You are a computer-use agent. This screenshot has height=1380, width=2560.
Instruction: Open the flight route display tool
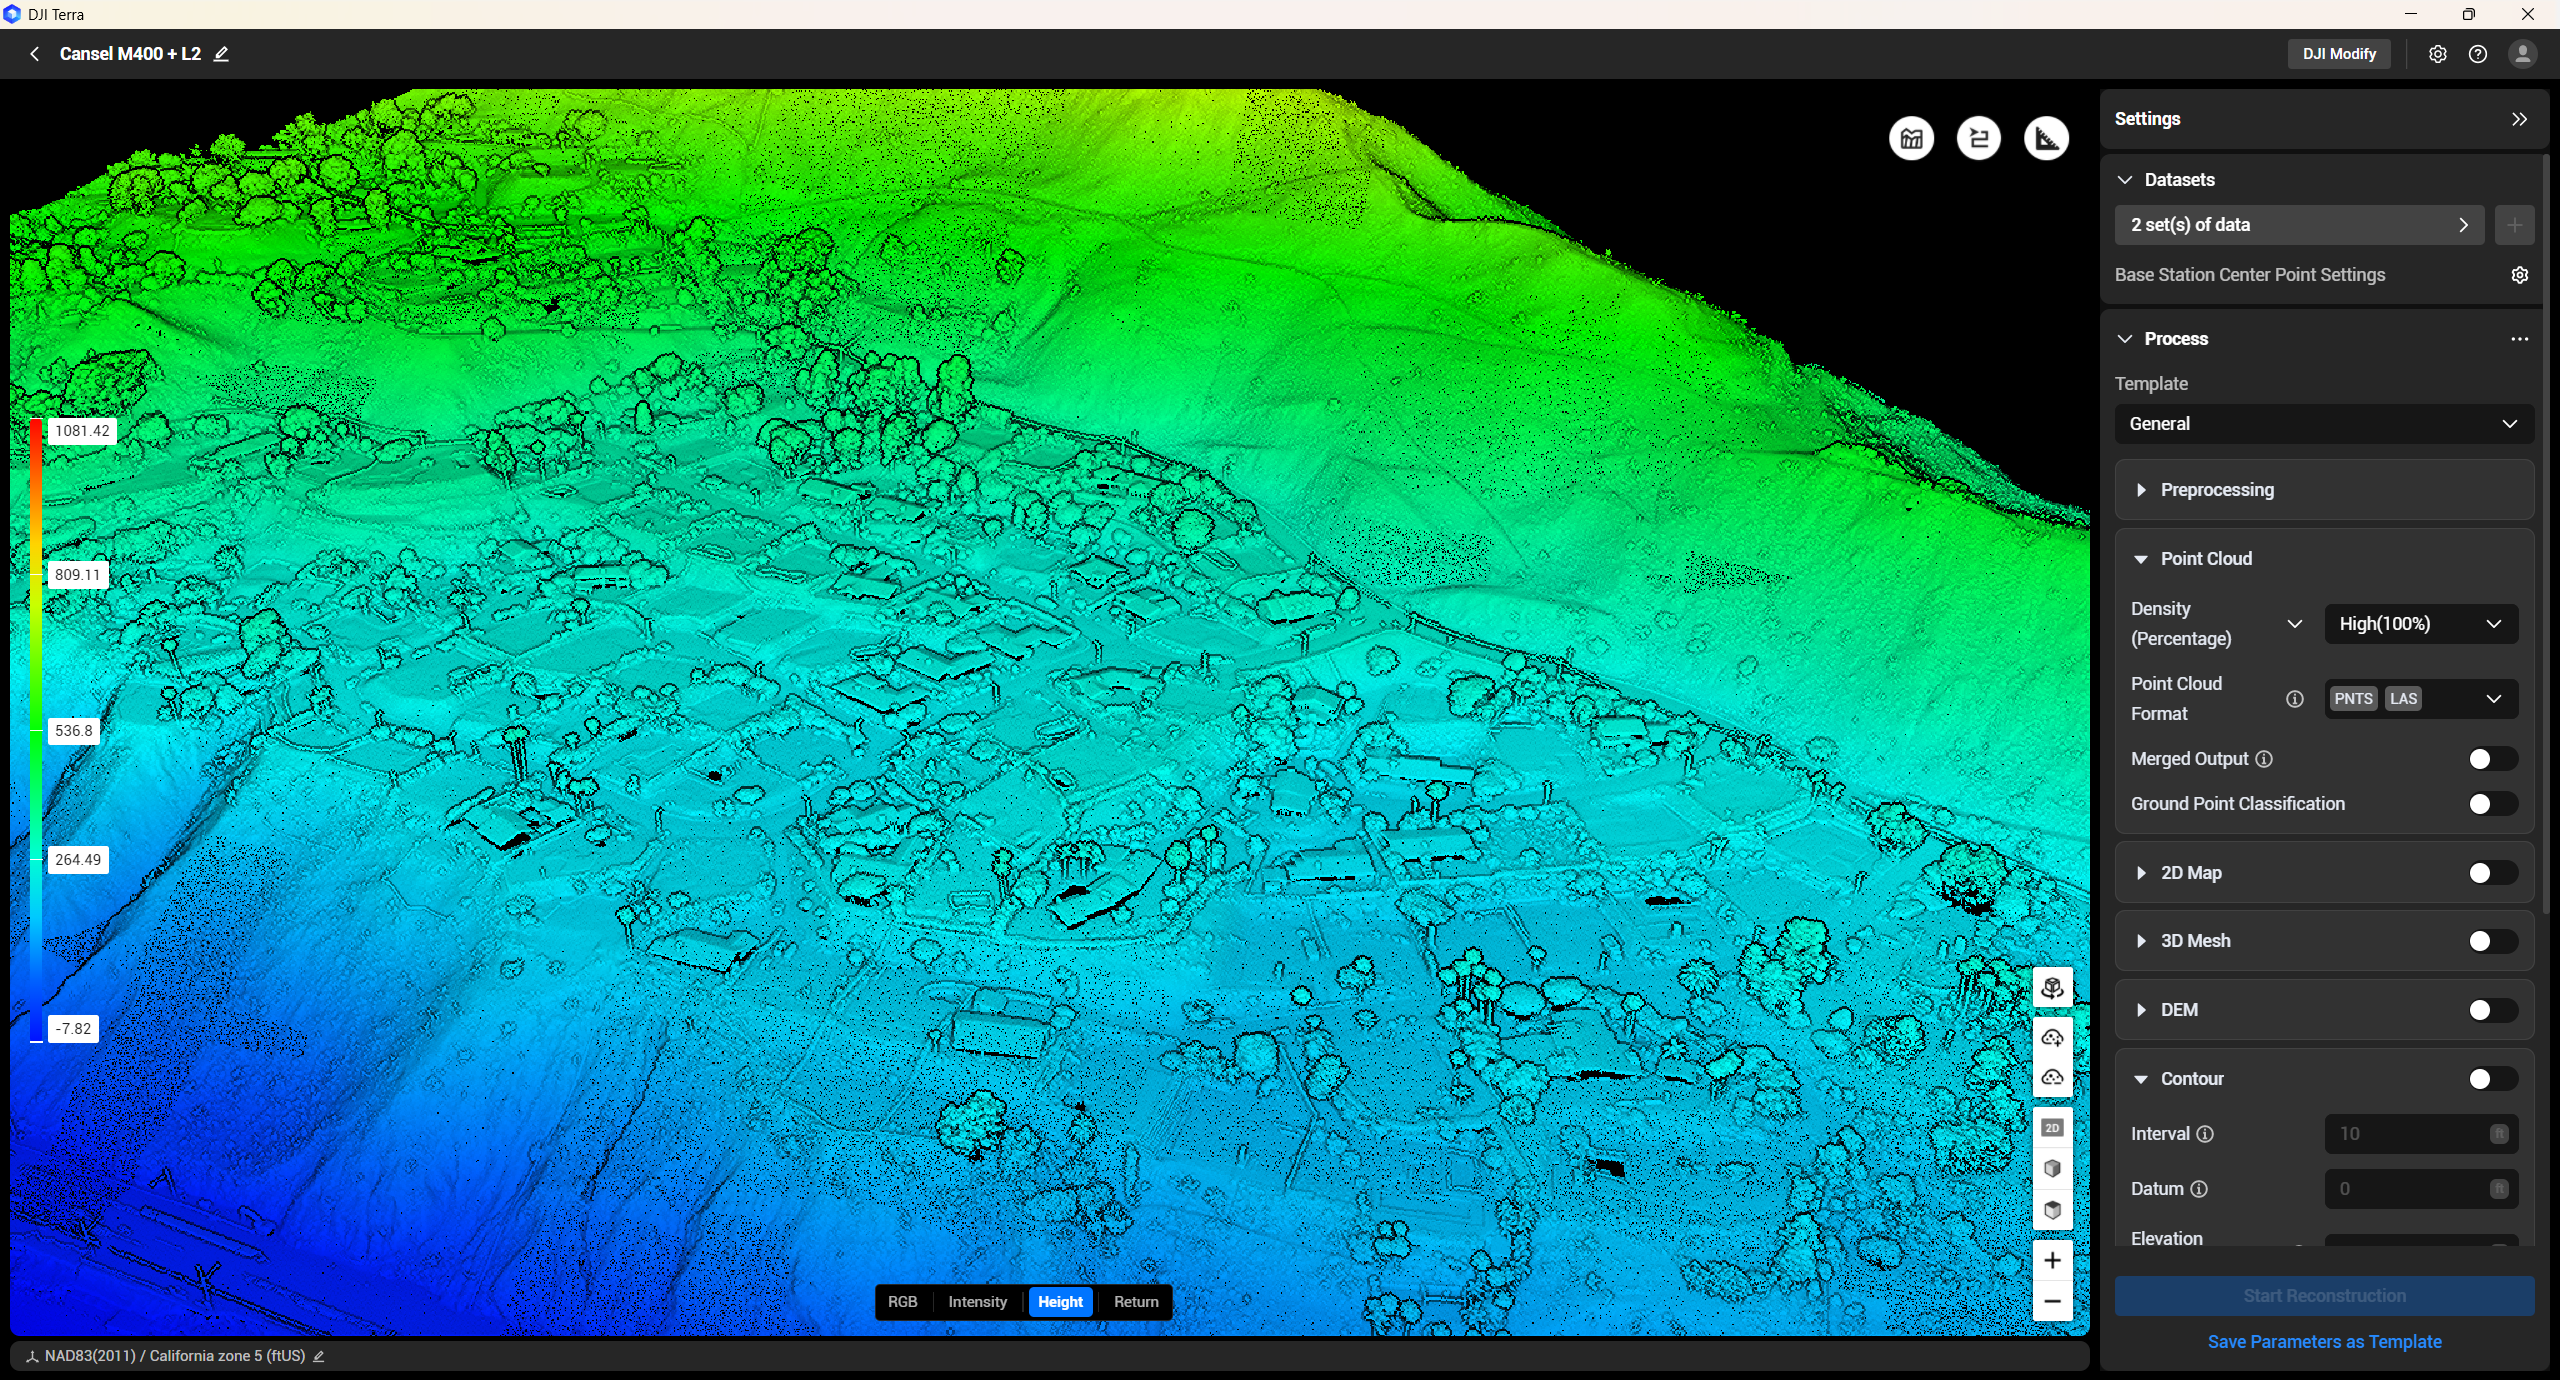(x=1978, y=138)
